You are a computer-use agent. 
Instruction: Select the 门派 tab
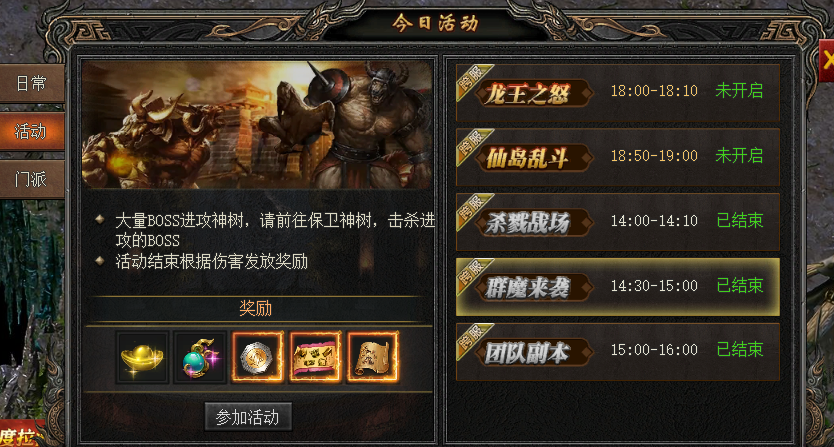click(31, 179)
